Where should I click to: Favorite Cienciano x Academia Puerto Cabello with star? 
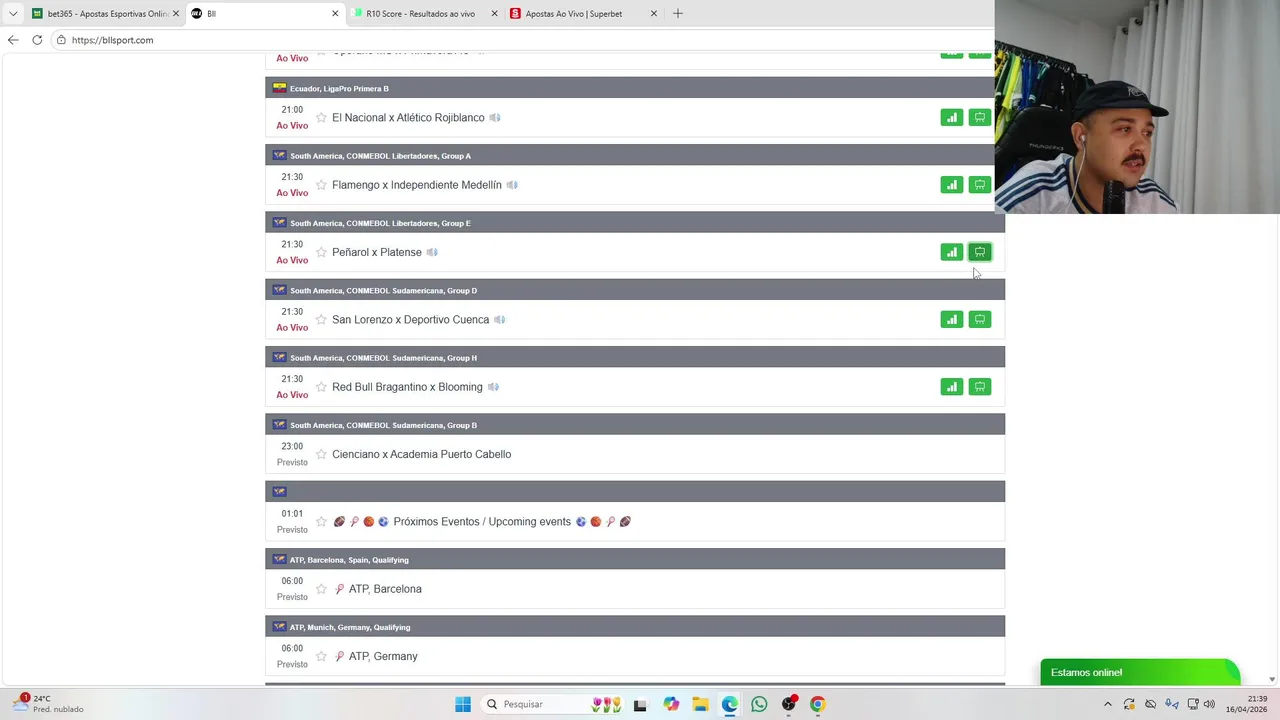pyautogui.click(x=321, y=454)
